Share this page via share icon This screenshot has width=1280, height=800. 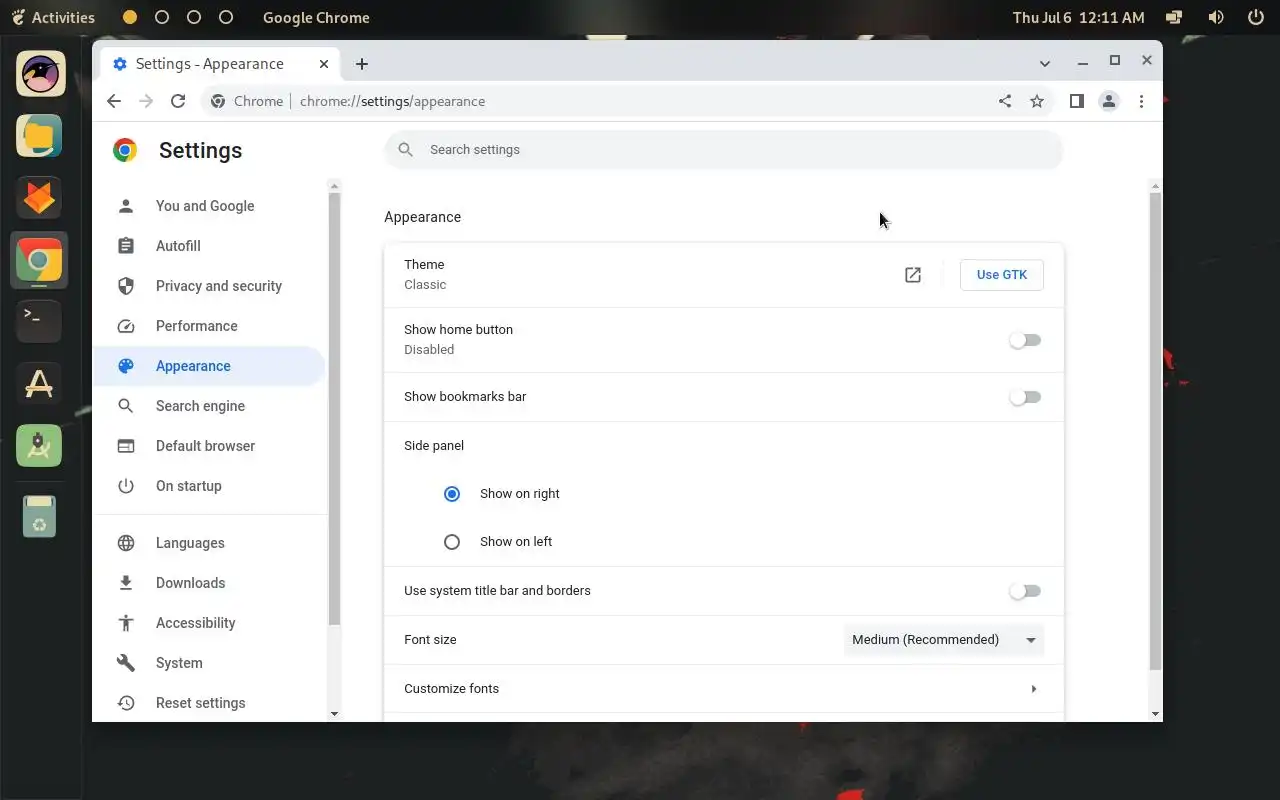pyautogui.click(x=1005, y=101)
